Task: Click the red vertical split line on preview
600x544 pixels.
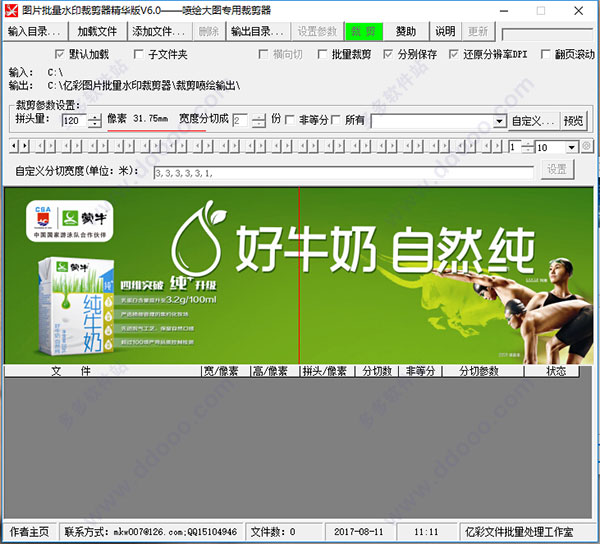Action: (299, 275)
